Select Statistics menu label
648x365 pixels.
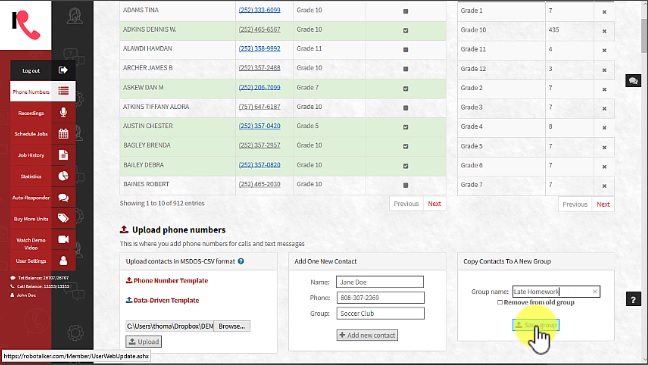31,177
